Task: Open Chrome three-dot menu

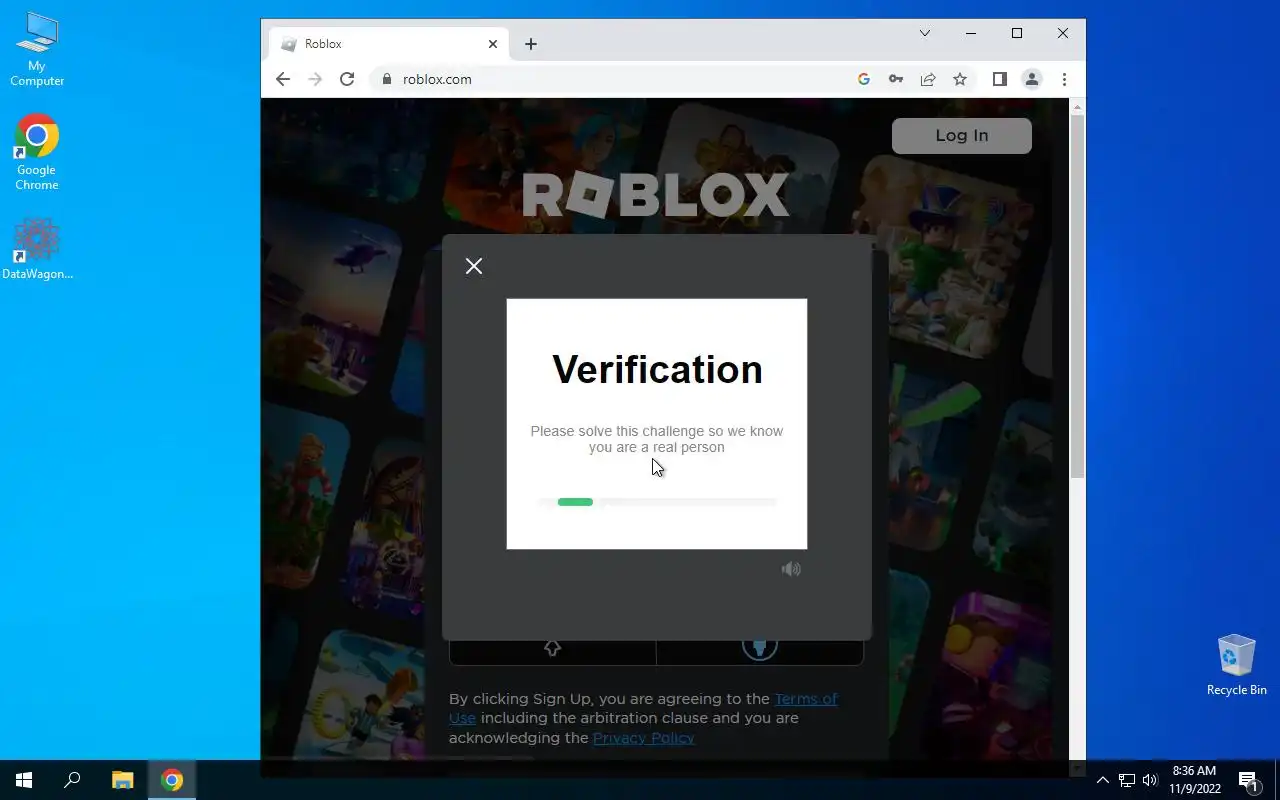Action: [1064, 79]
